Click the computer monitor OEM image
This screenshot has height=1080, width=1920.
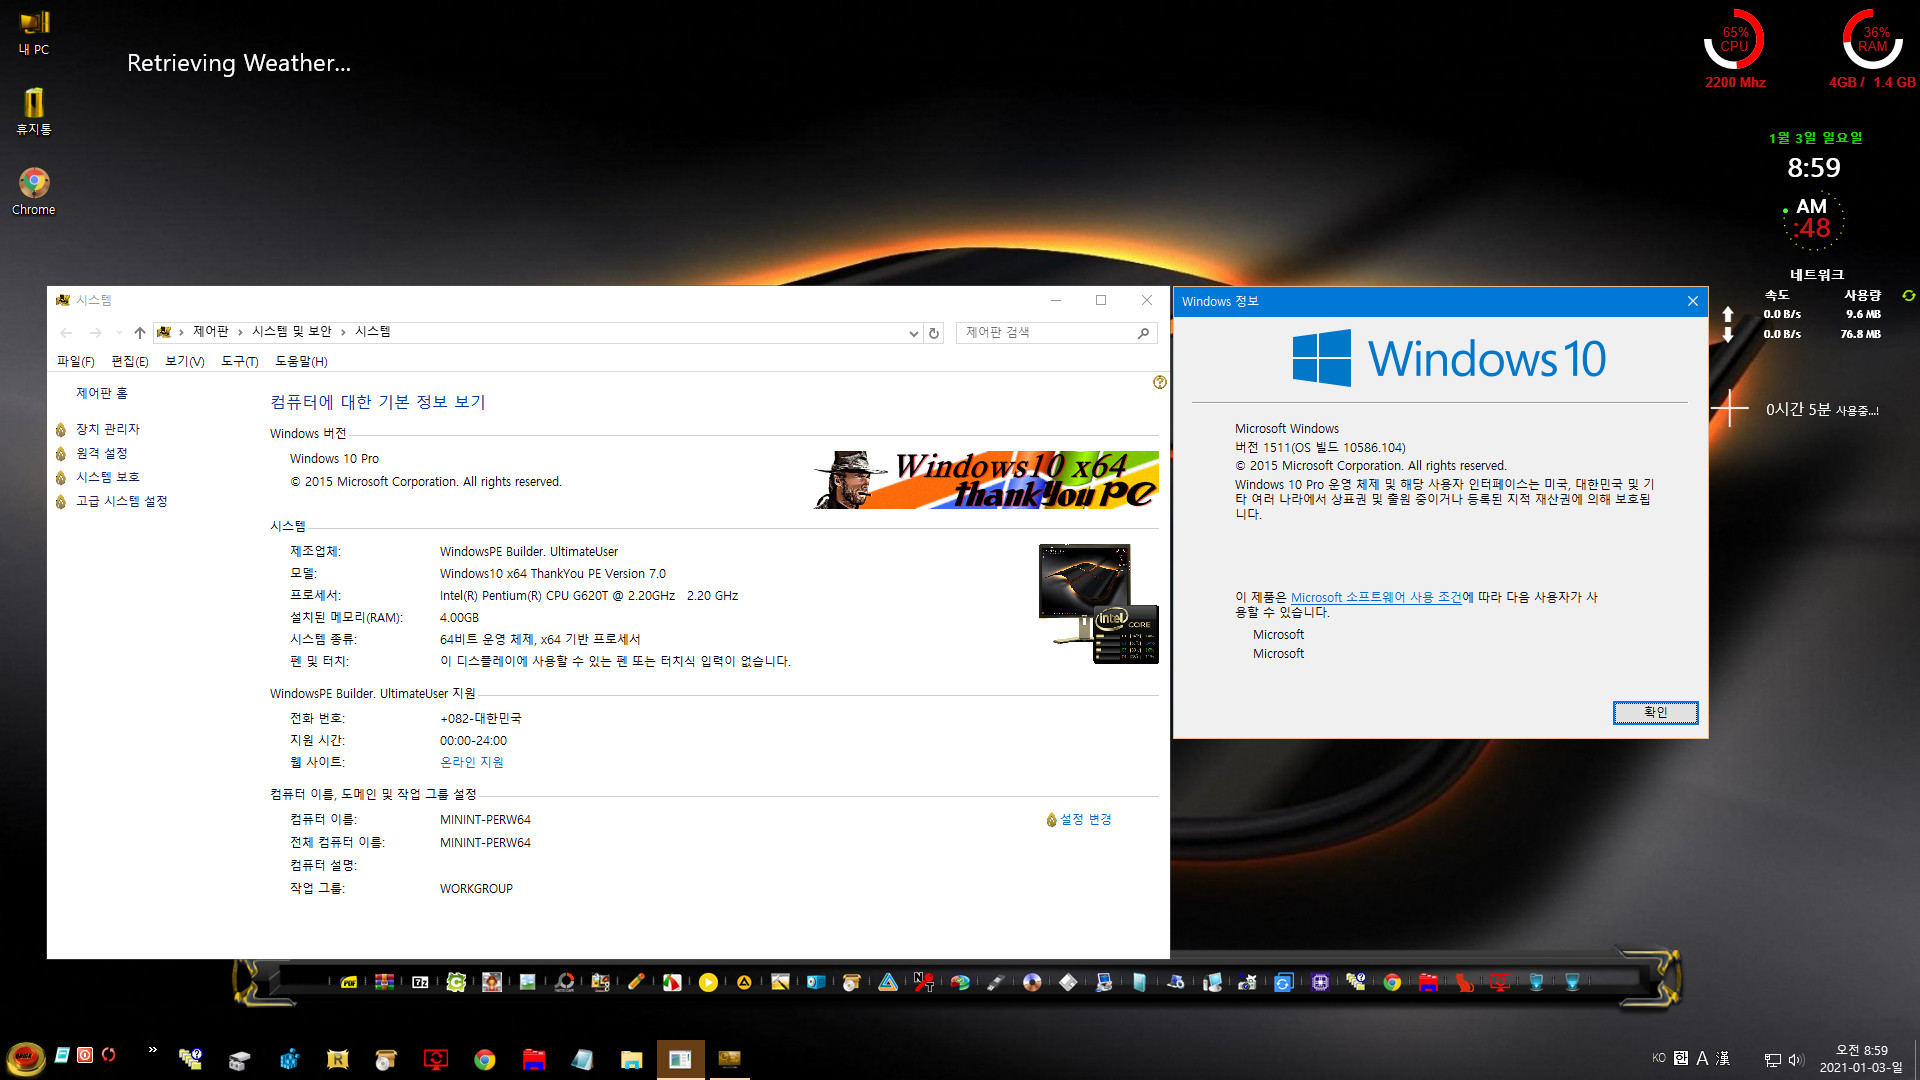pos(1098,603)
